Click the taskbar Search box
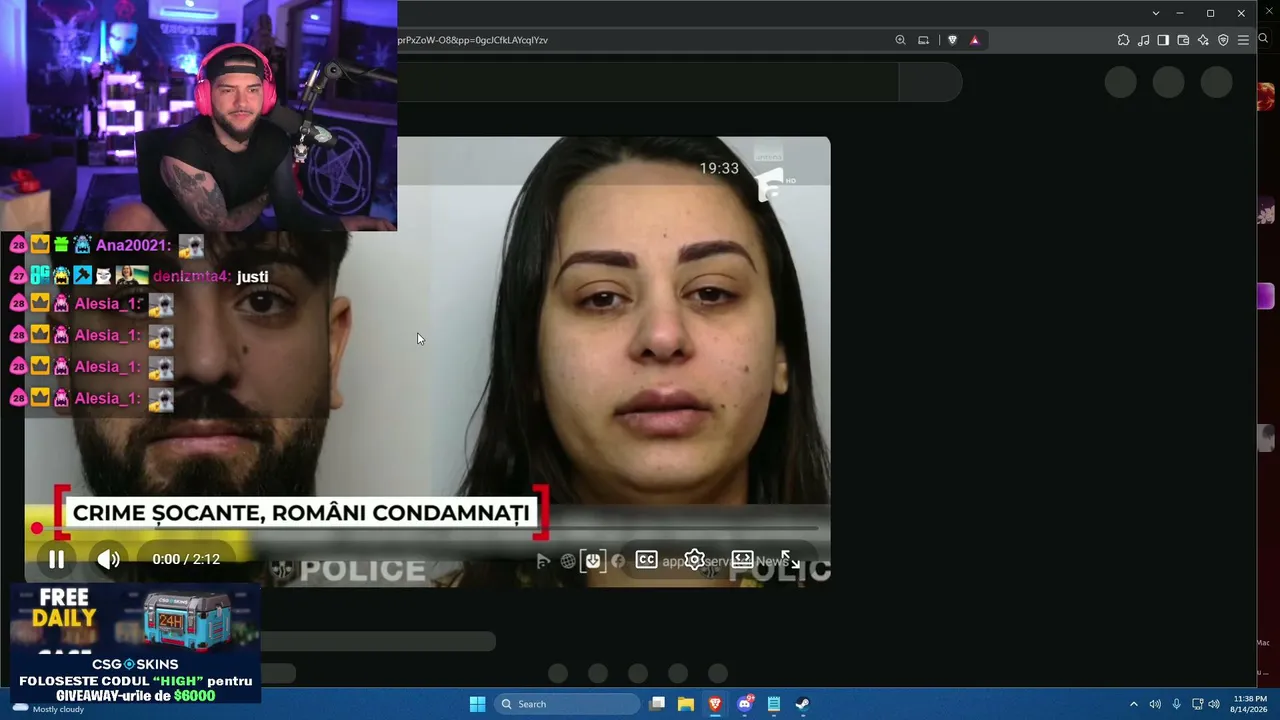Screen dimensions: 1280x720 [567, 704]
